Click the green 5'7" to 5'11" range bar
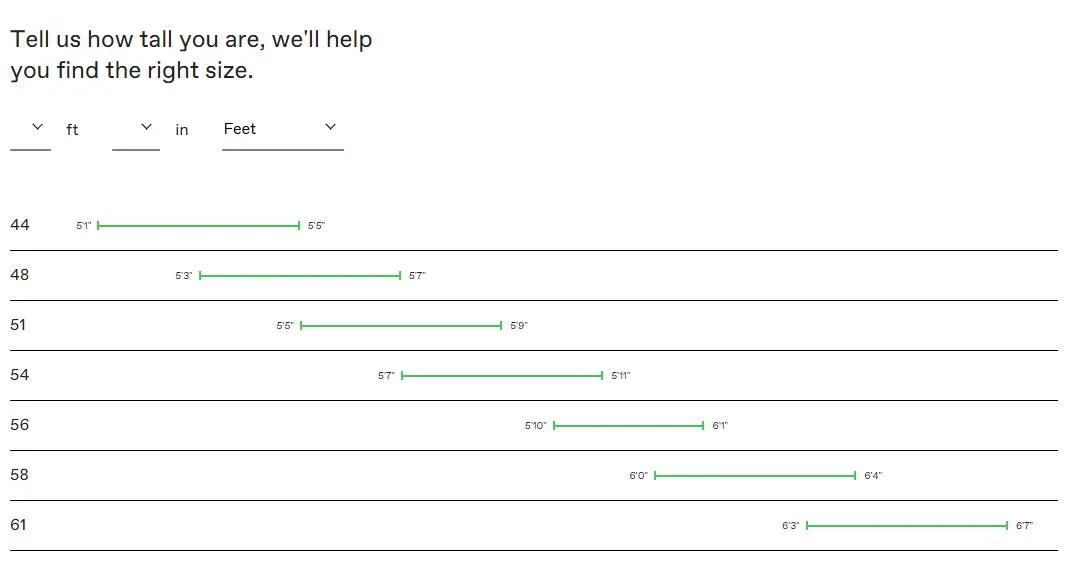The image size is (1081, 586). (503, 376)
